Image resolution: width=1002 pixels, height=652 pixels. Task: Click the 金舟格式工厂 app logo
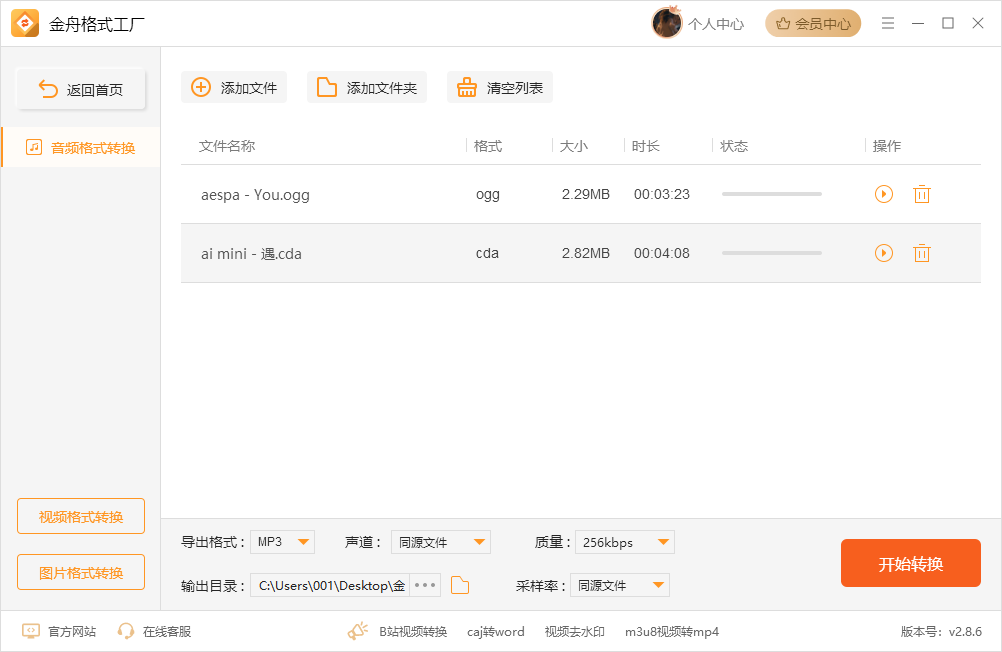pyautogui.click(x=25, y=23)
